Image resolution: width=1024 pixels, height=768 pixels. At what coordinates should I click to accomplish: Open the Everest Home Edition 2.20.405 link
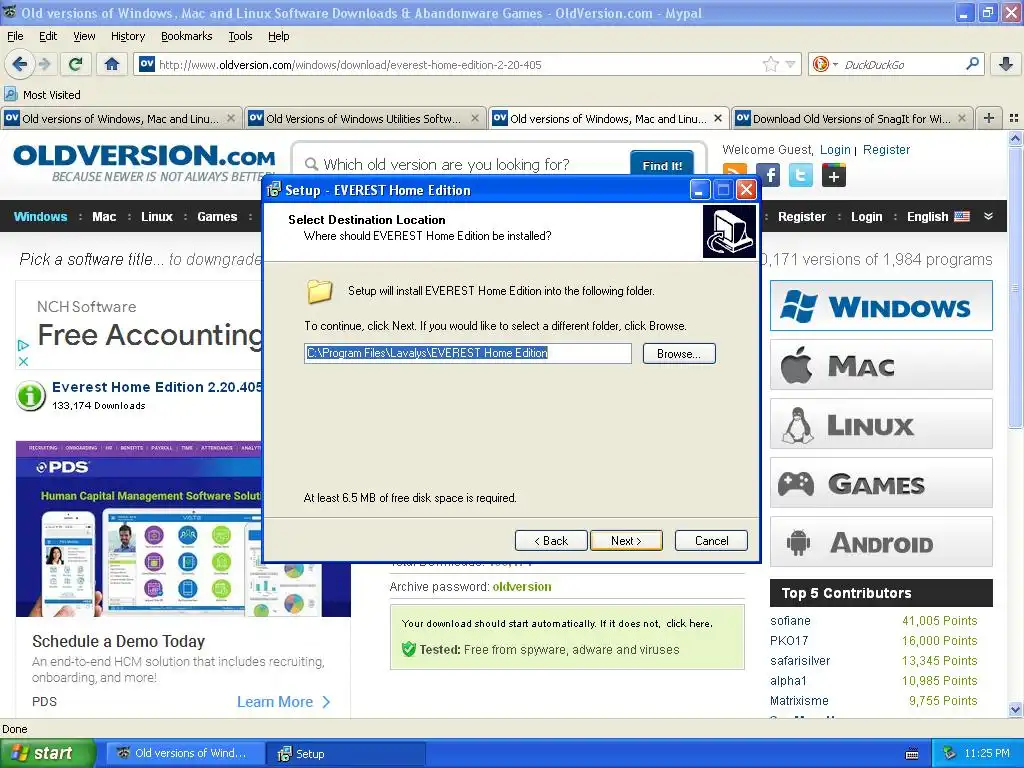(157, 387)
